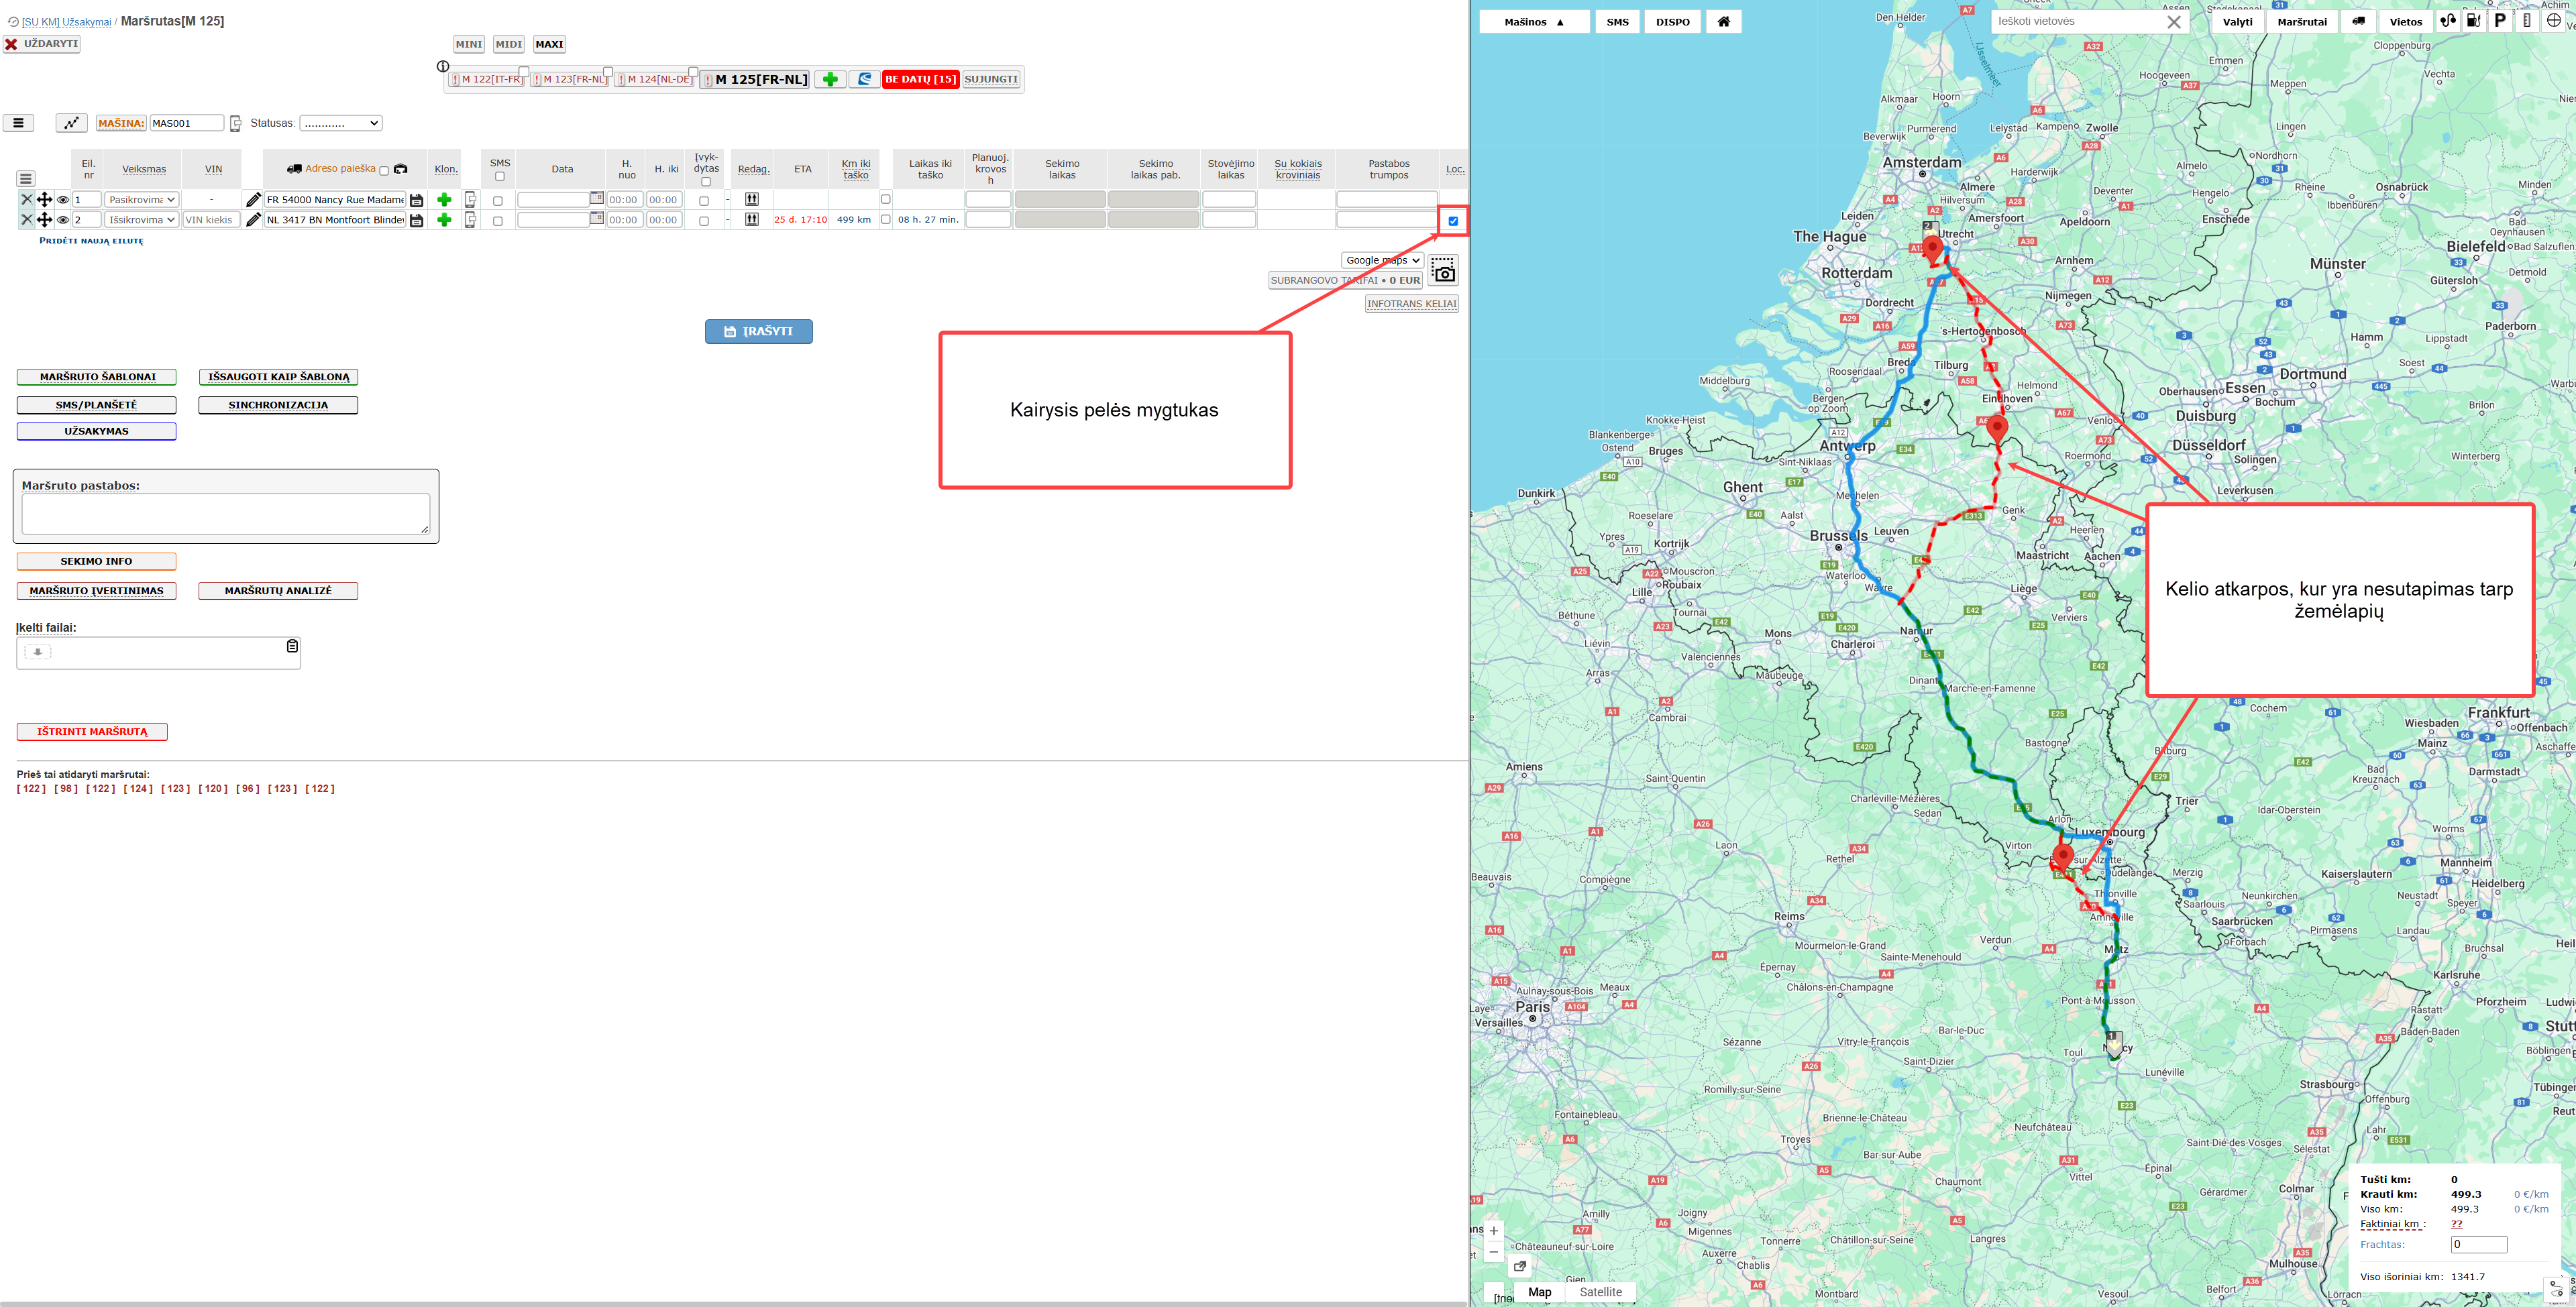Click the move handle on row 1
Screen dimensions: 2576x1307
point(44,200)
